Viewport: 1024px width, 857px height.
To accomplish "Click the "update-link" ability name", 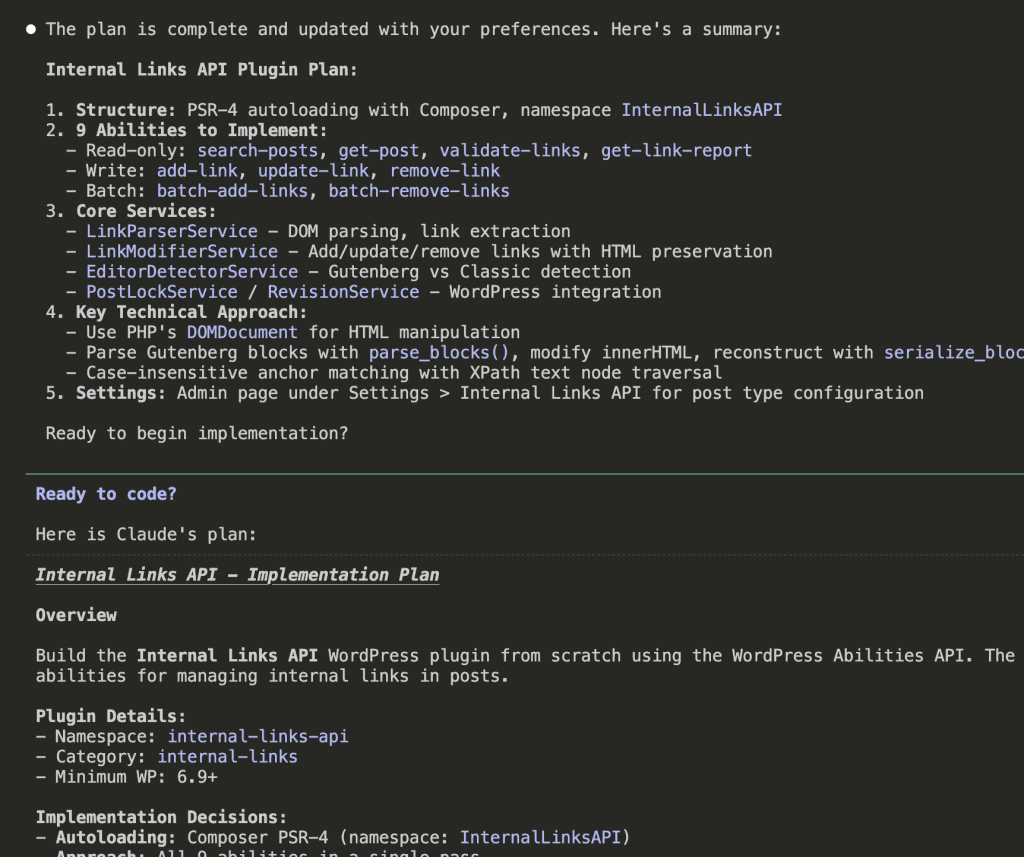I will tap(313, 170).
